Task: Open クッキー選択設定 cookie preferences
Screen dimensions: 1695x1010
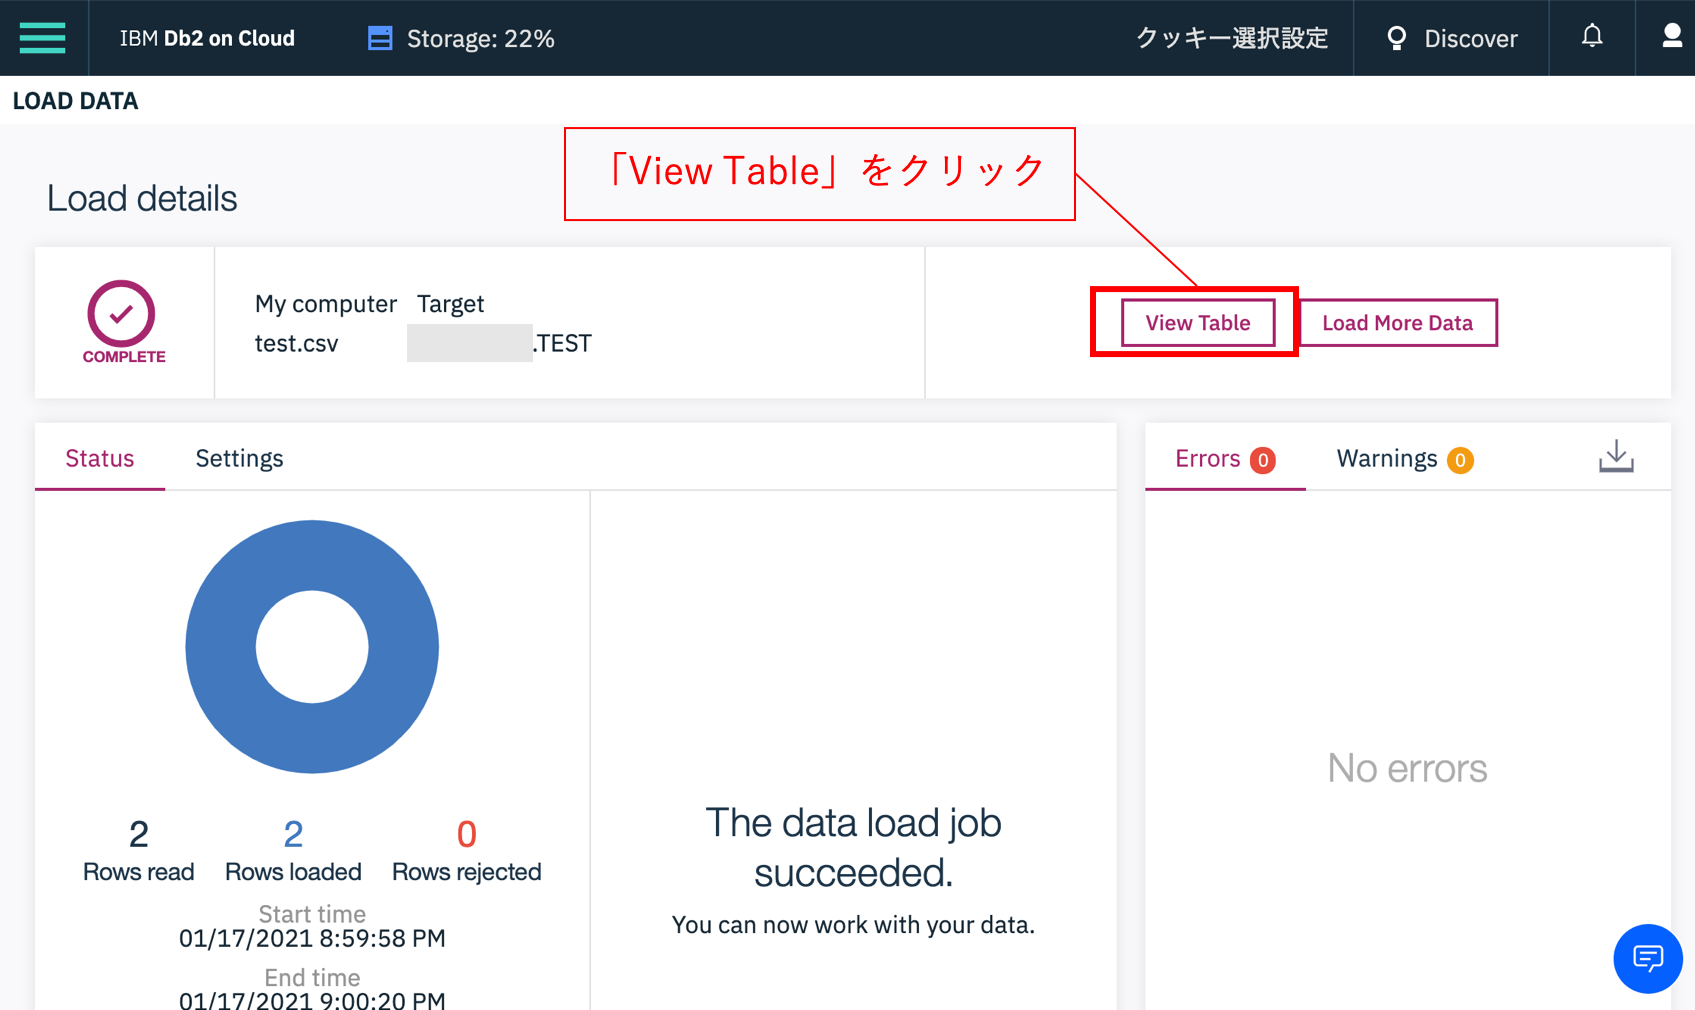Action: pyautogui.click(x=1232, y=38)
